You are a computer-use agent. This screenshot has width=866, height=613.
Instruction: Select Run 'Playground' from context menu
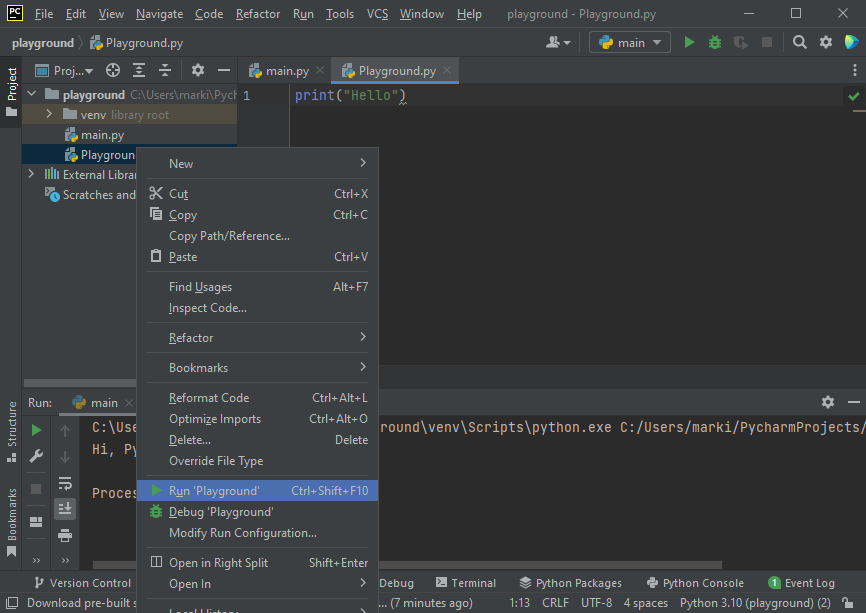[x=214, y=491]
